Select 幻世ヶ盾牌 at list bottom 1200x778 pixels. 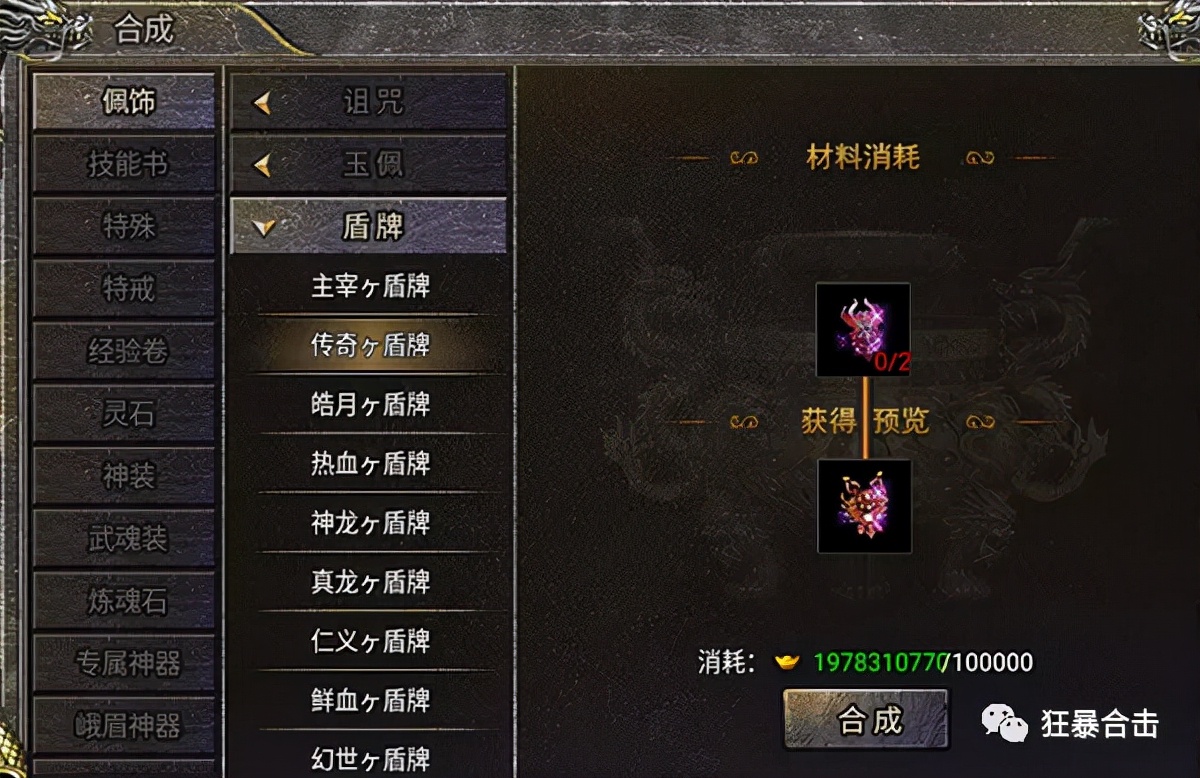(370, 757)
